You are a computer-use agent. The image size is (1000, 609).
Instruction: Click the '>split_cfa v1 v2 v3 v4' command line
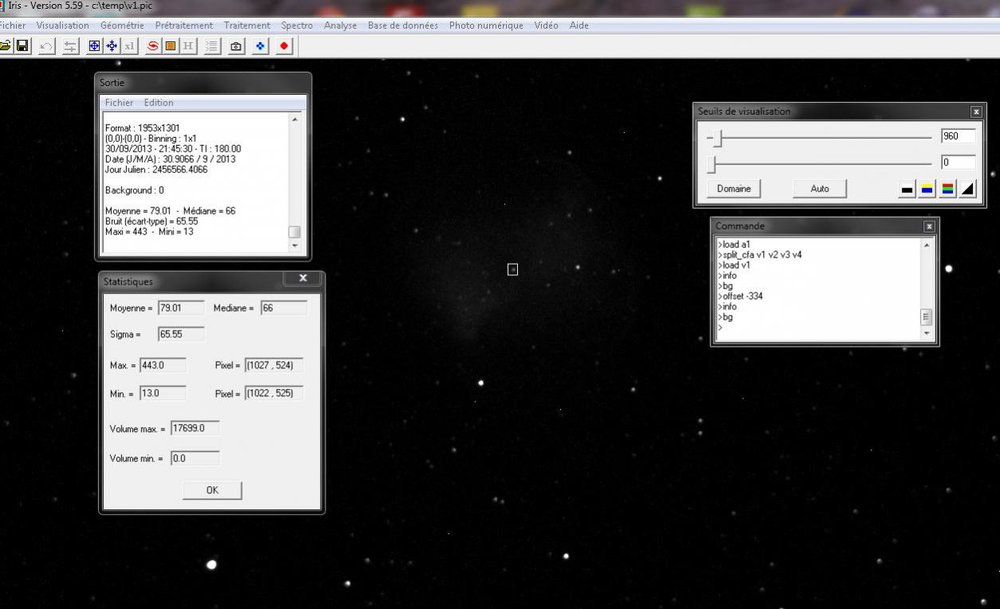click(x=760, y=254)
